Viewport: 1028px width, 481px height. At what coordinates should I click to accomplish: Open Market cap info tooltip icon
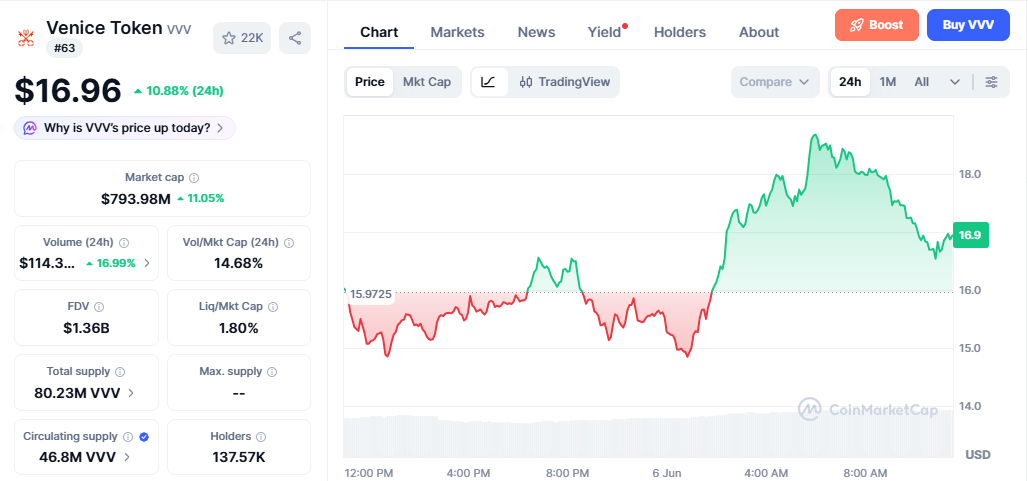coord(194,178)
